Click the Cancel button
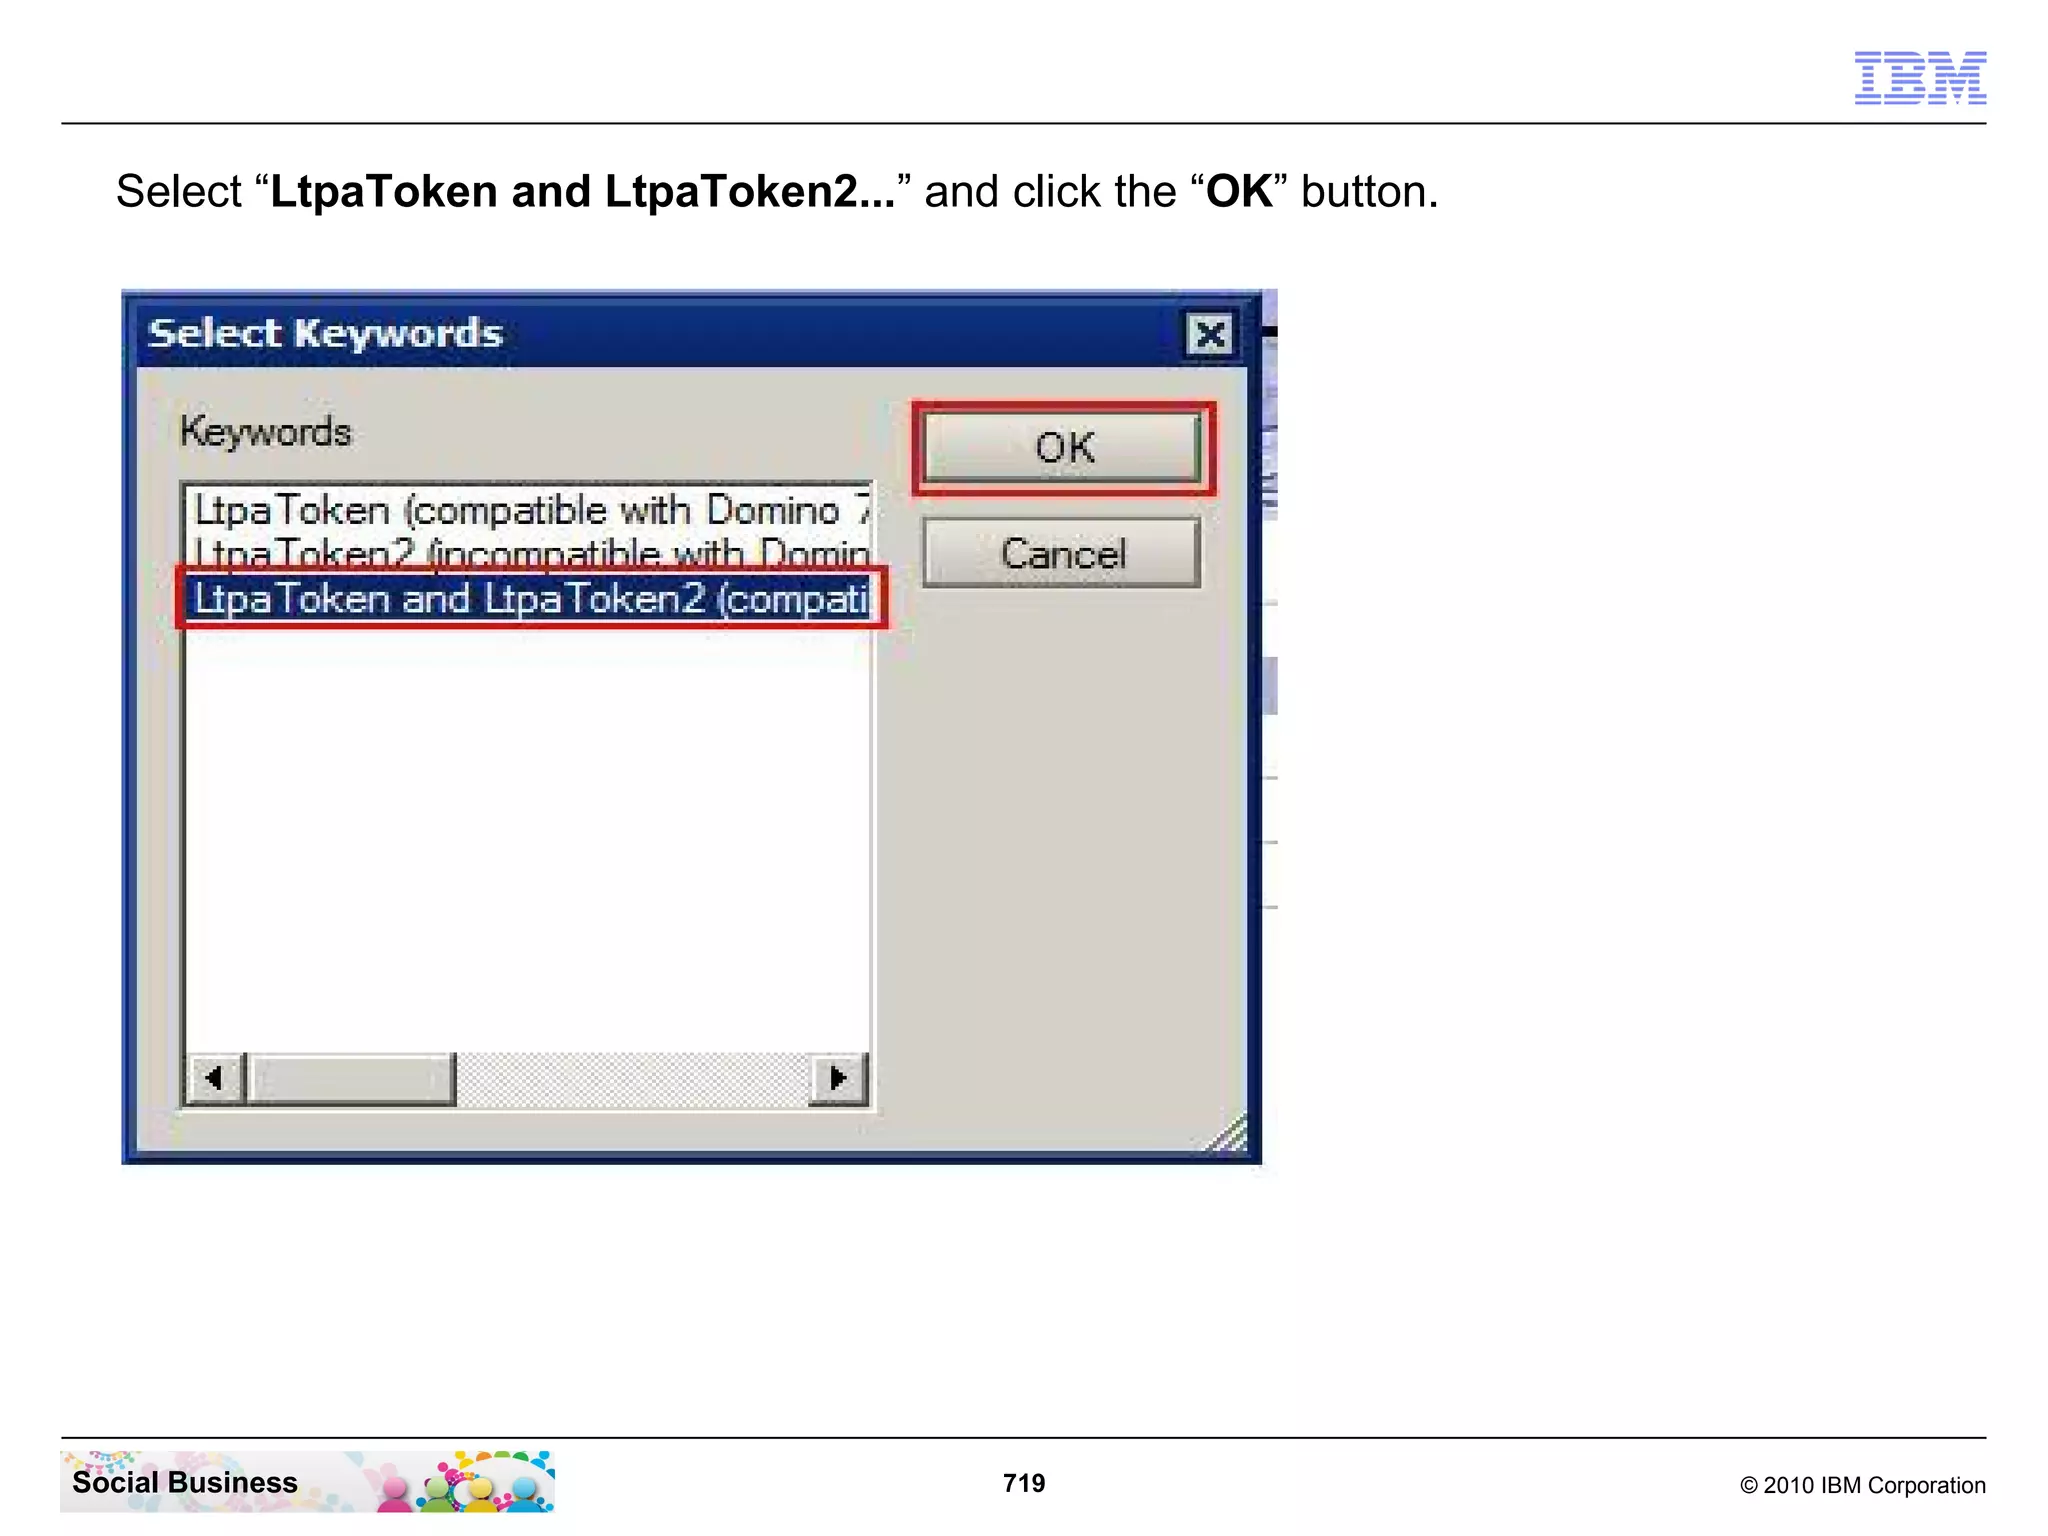The height and width of the screenshot is (1536, 2048). [1062, 553]
